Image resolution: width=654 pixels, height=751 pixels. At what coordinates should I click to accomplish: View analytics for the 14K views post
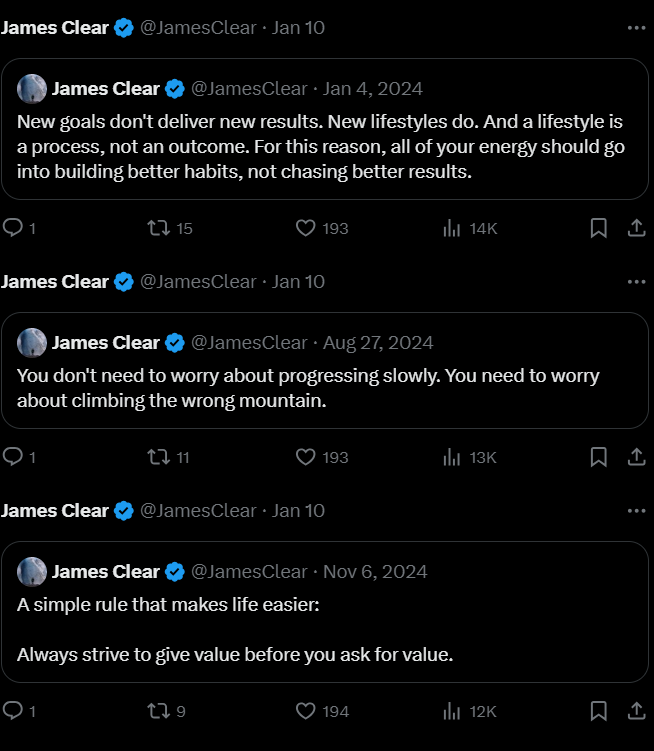pos(451,228)
